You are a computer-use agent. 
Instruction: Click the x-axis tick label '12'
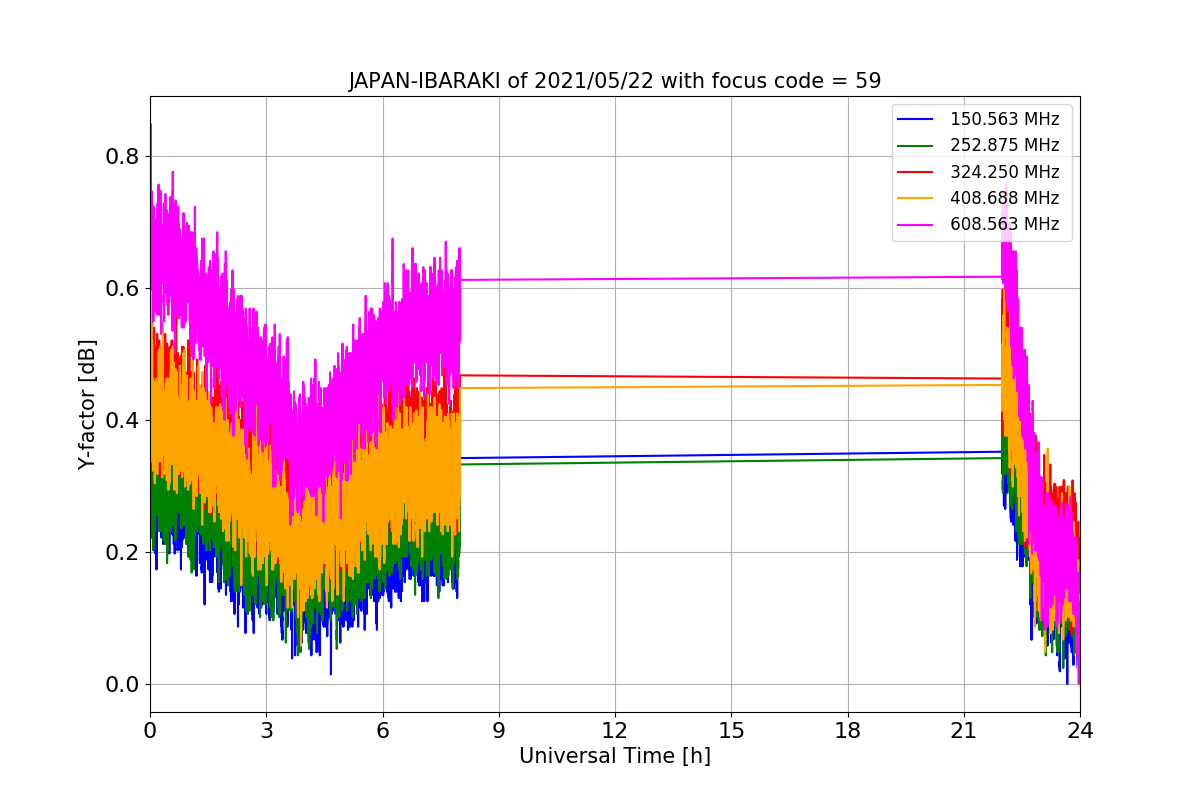(615, 730)
